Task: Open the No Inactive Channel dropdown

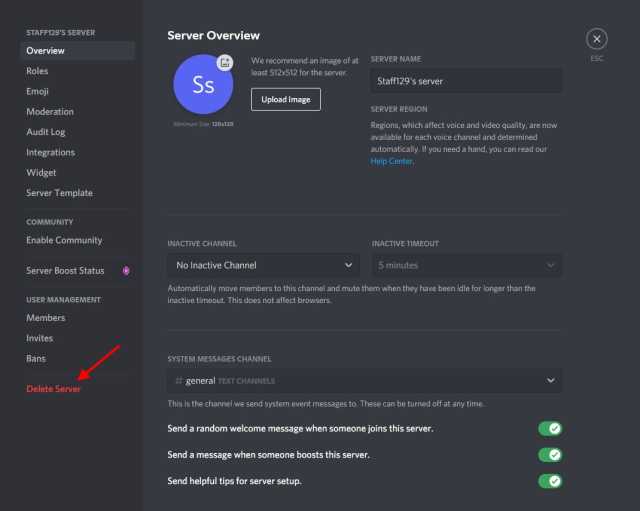Action: (x=263, y=265)
